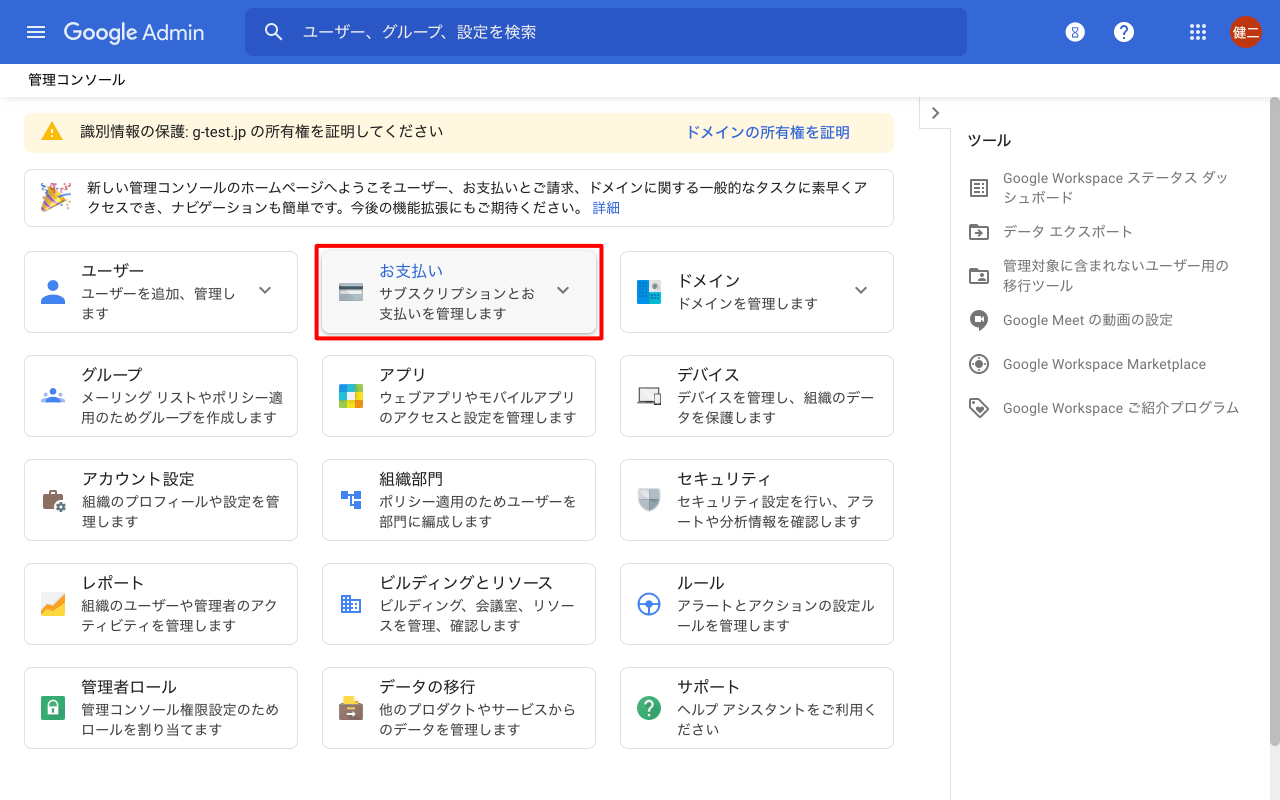Click the お支払い credit card icon

(x=351, y=292)
